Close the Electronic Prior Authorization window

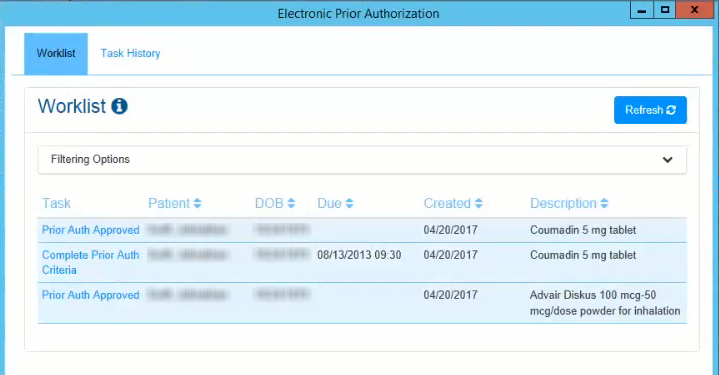(695, 10)
